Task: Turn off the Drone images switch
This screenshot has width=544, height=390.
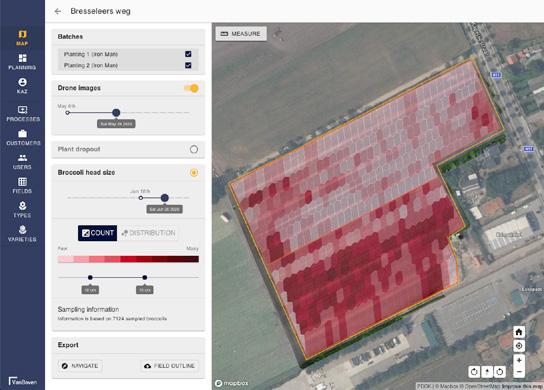Action: 192,88
